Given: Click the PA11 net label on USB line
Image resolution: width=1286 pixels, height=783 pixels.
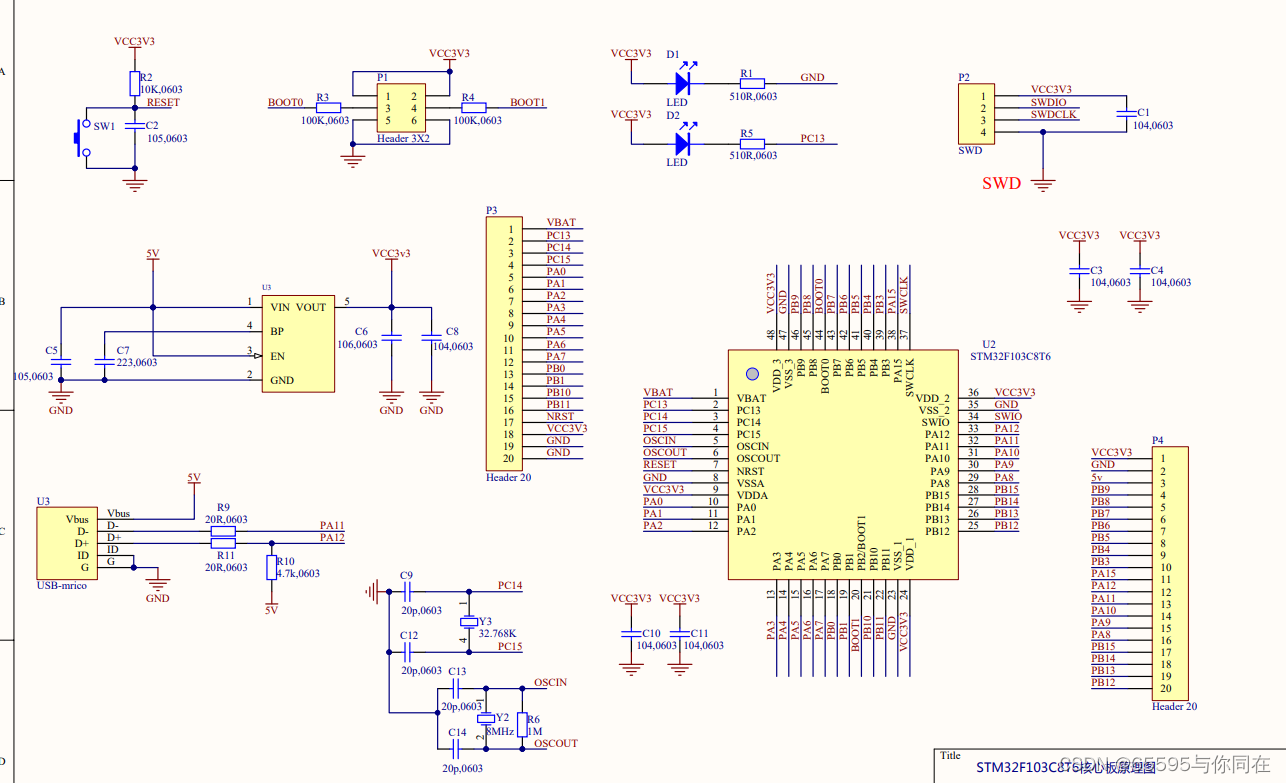Looking at the screenshot, I should (x=332, y=525).
